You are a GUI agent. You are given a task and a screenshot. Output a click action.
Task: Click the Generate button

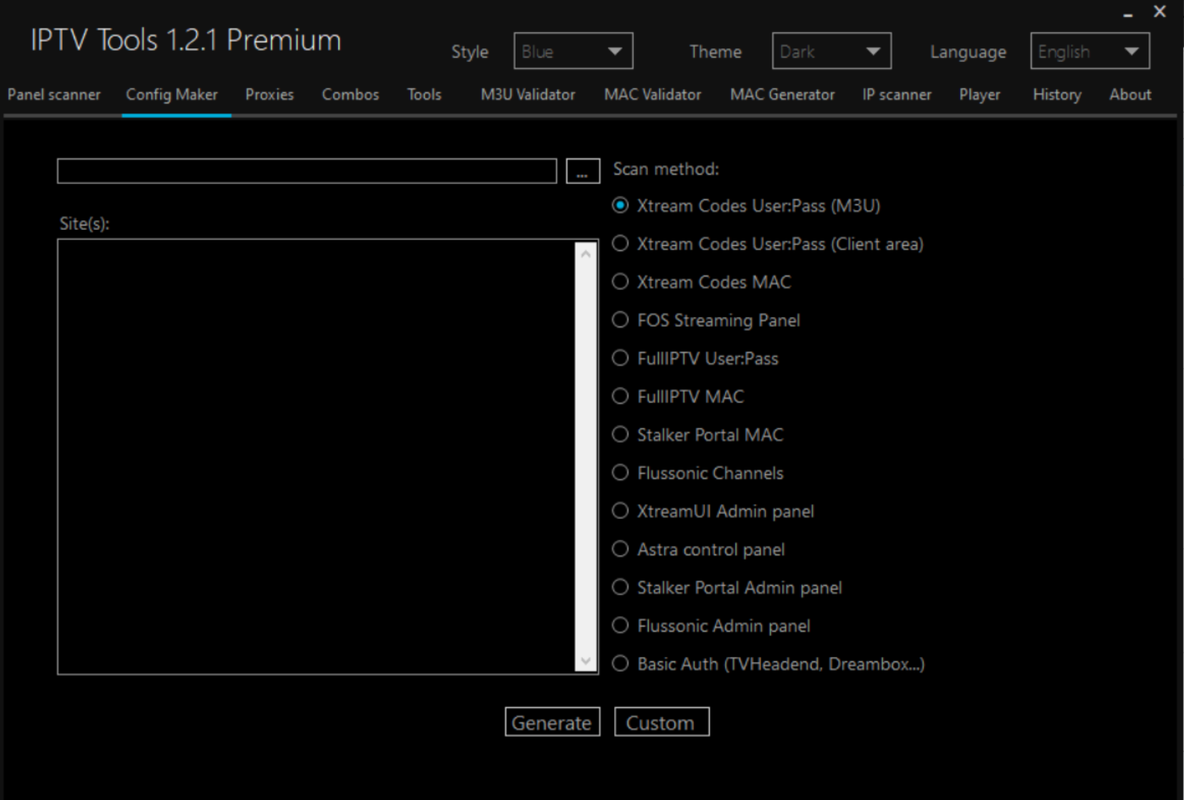(x=552, y=722)
